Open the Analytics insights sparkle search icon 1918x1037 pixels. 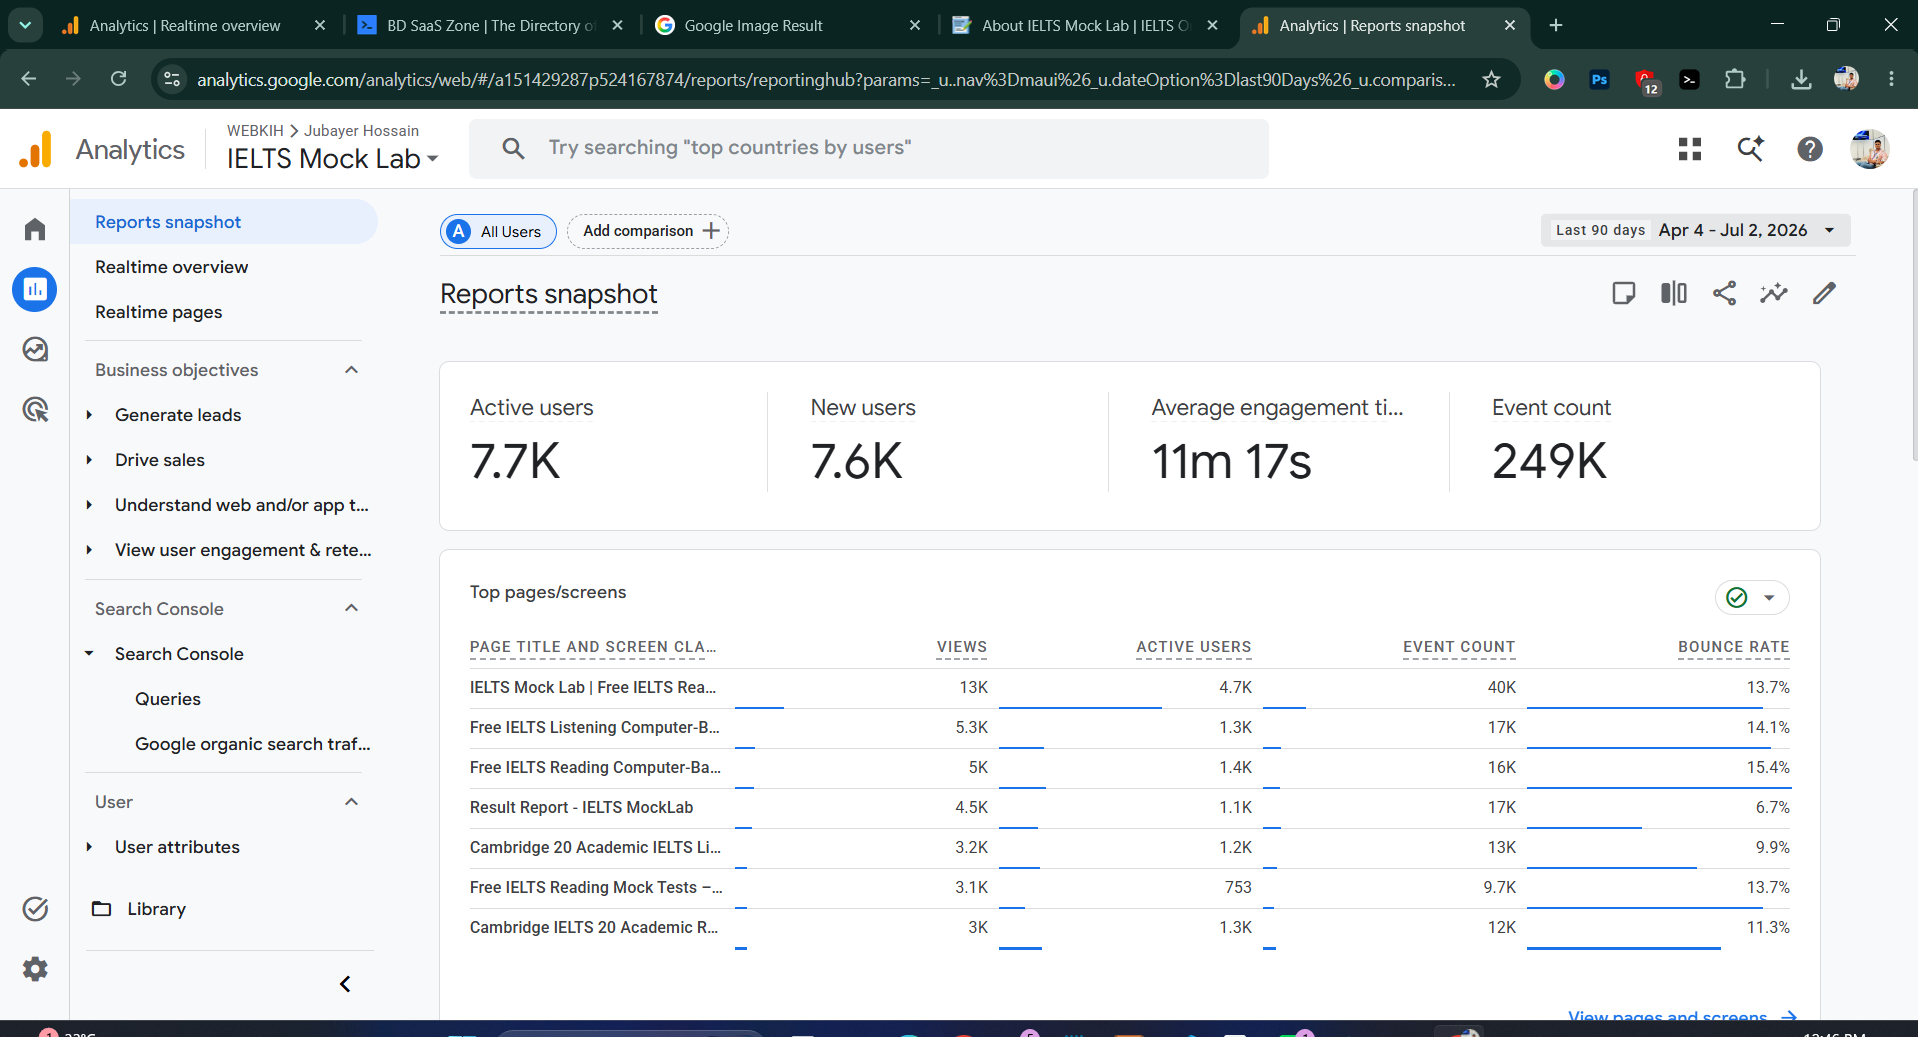[x=1750, y=149]
